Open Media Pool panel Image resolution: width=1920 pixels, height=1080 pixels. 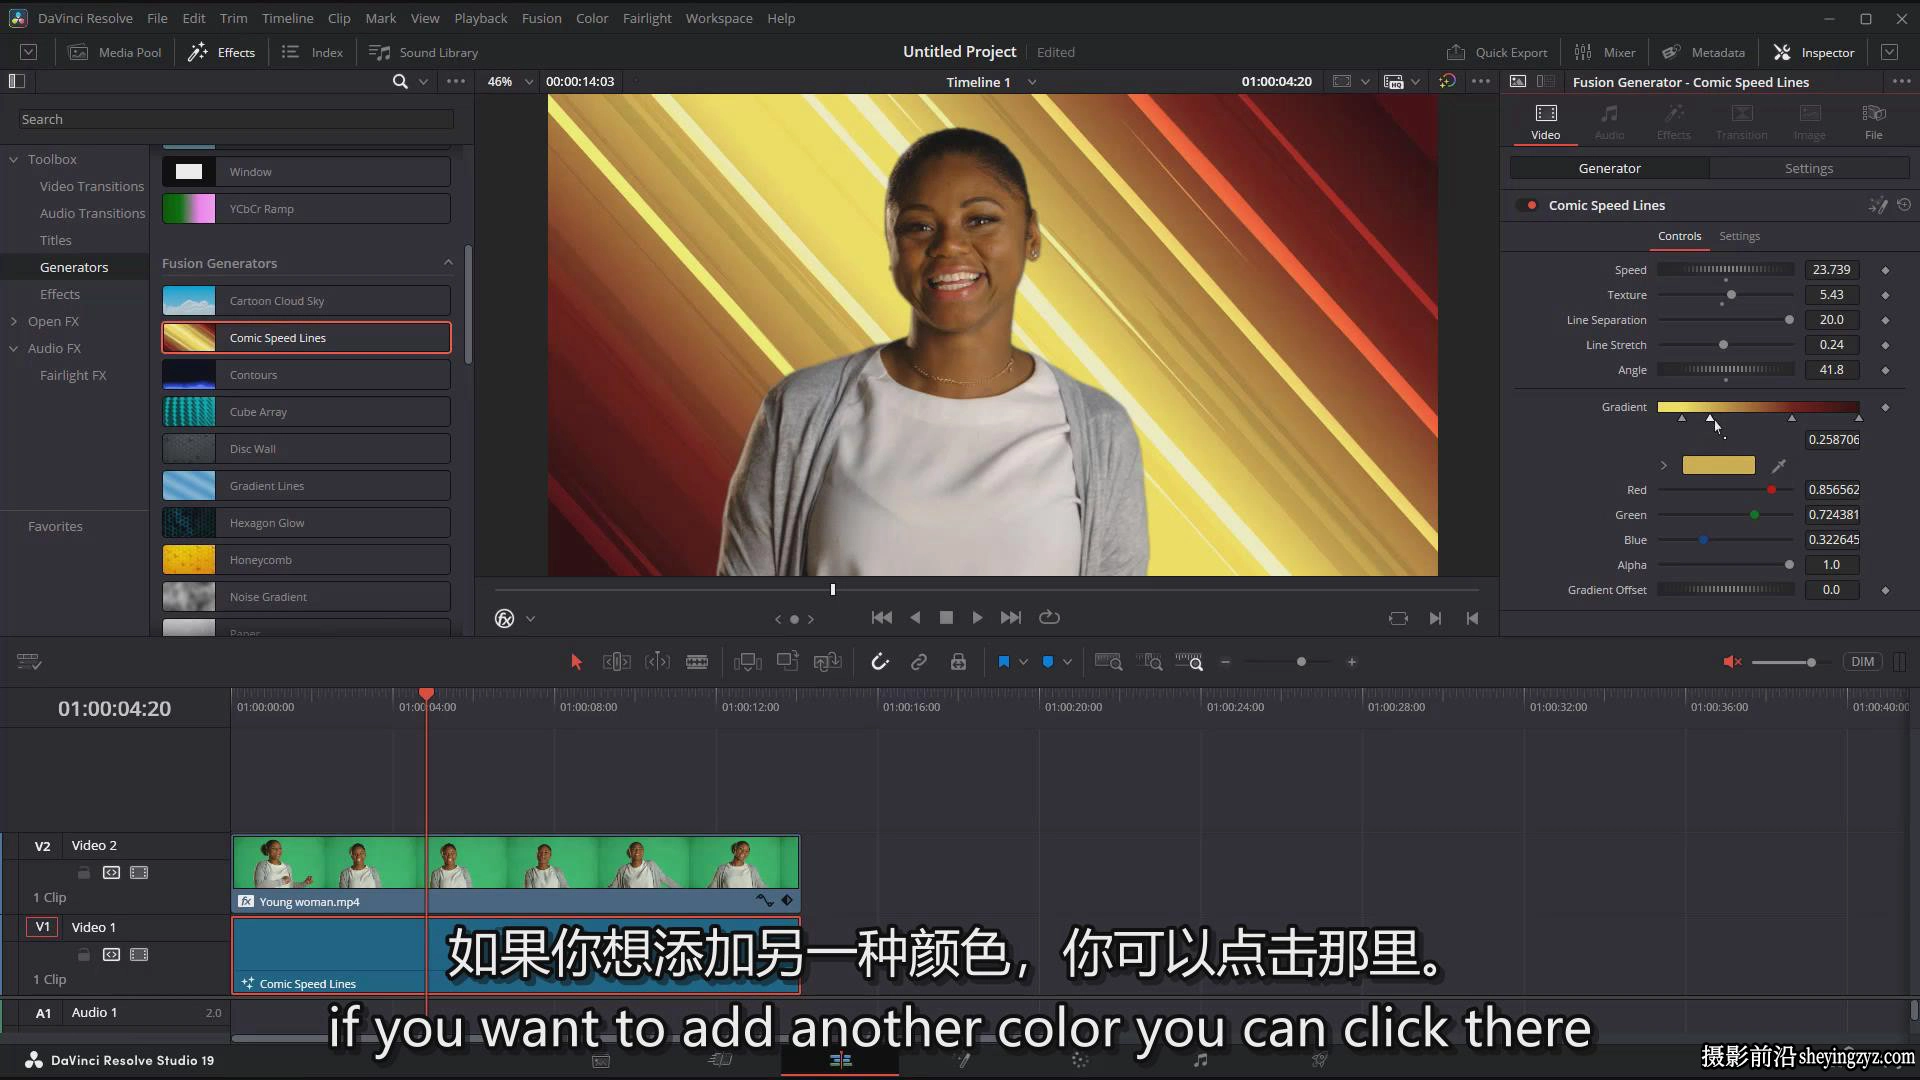[x=115, y=52]
